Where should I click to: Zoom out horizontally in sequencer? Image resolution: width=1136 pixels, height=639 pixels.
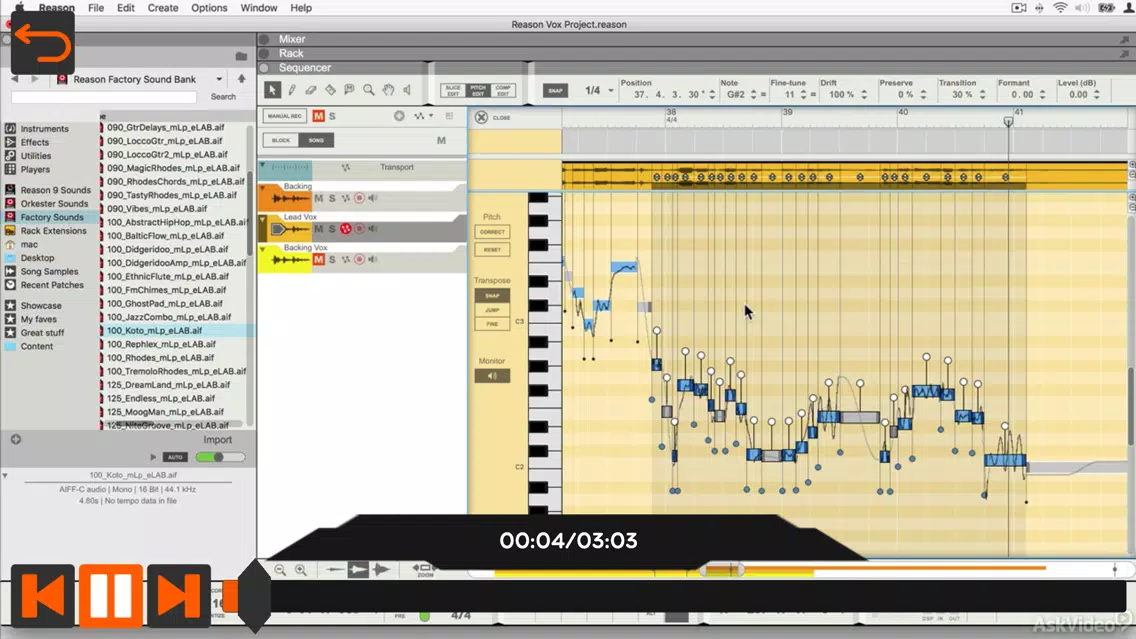coord(280,570)
